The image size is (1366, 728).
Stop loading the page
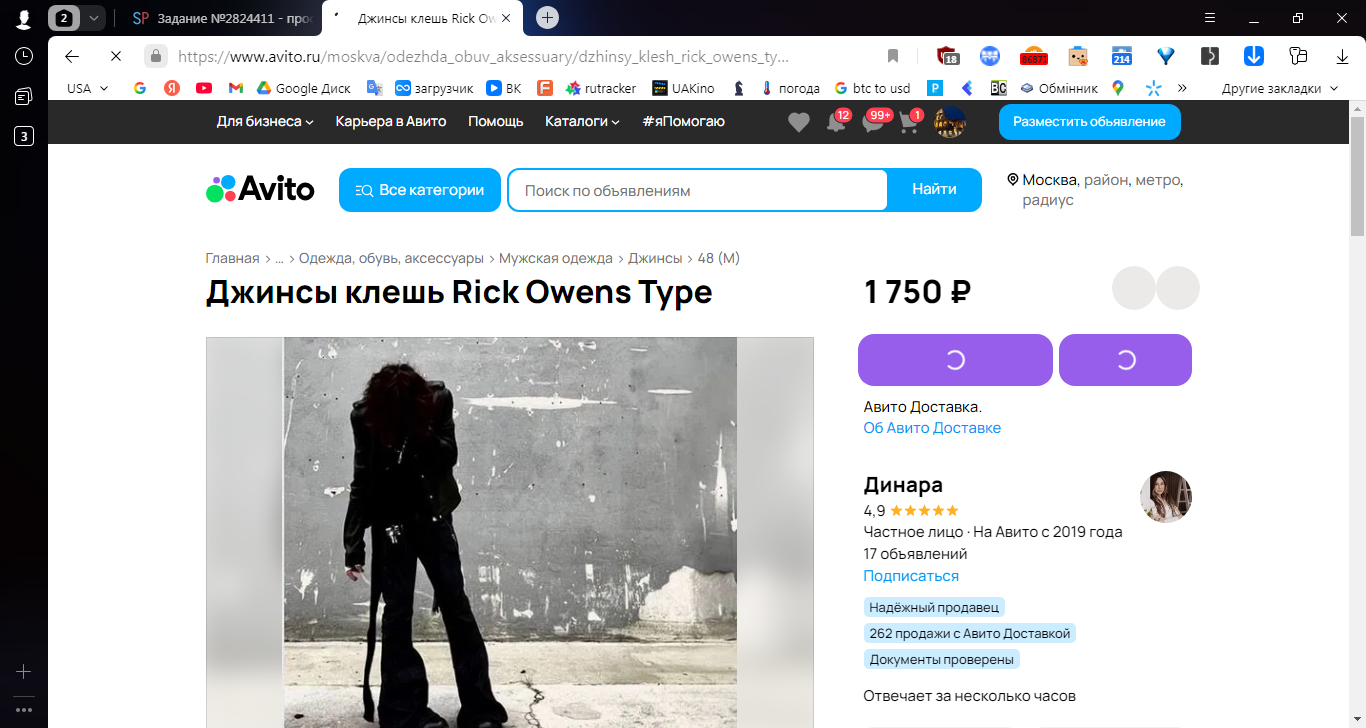pyautogui.click(x=115, y=56)
